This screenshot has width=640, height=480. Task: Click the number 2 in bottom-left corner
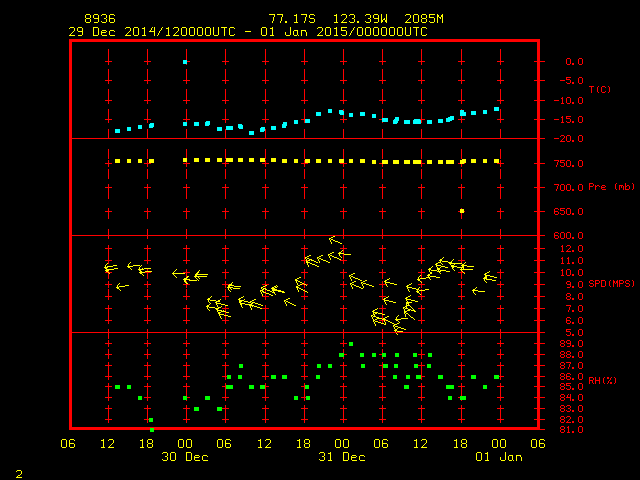(18, 471)
